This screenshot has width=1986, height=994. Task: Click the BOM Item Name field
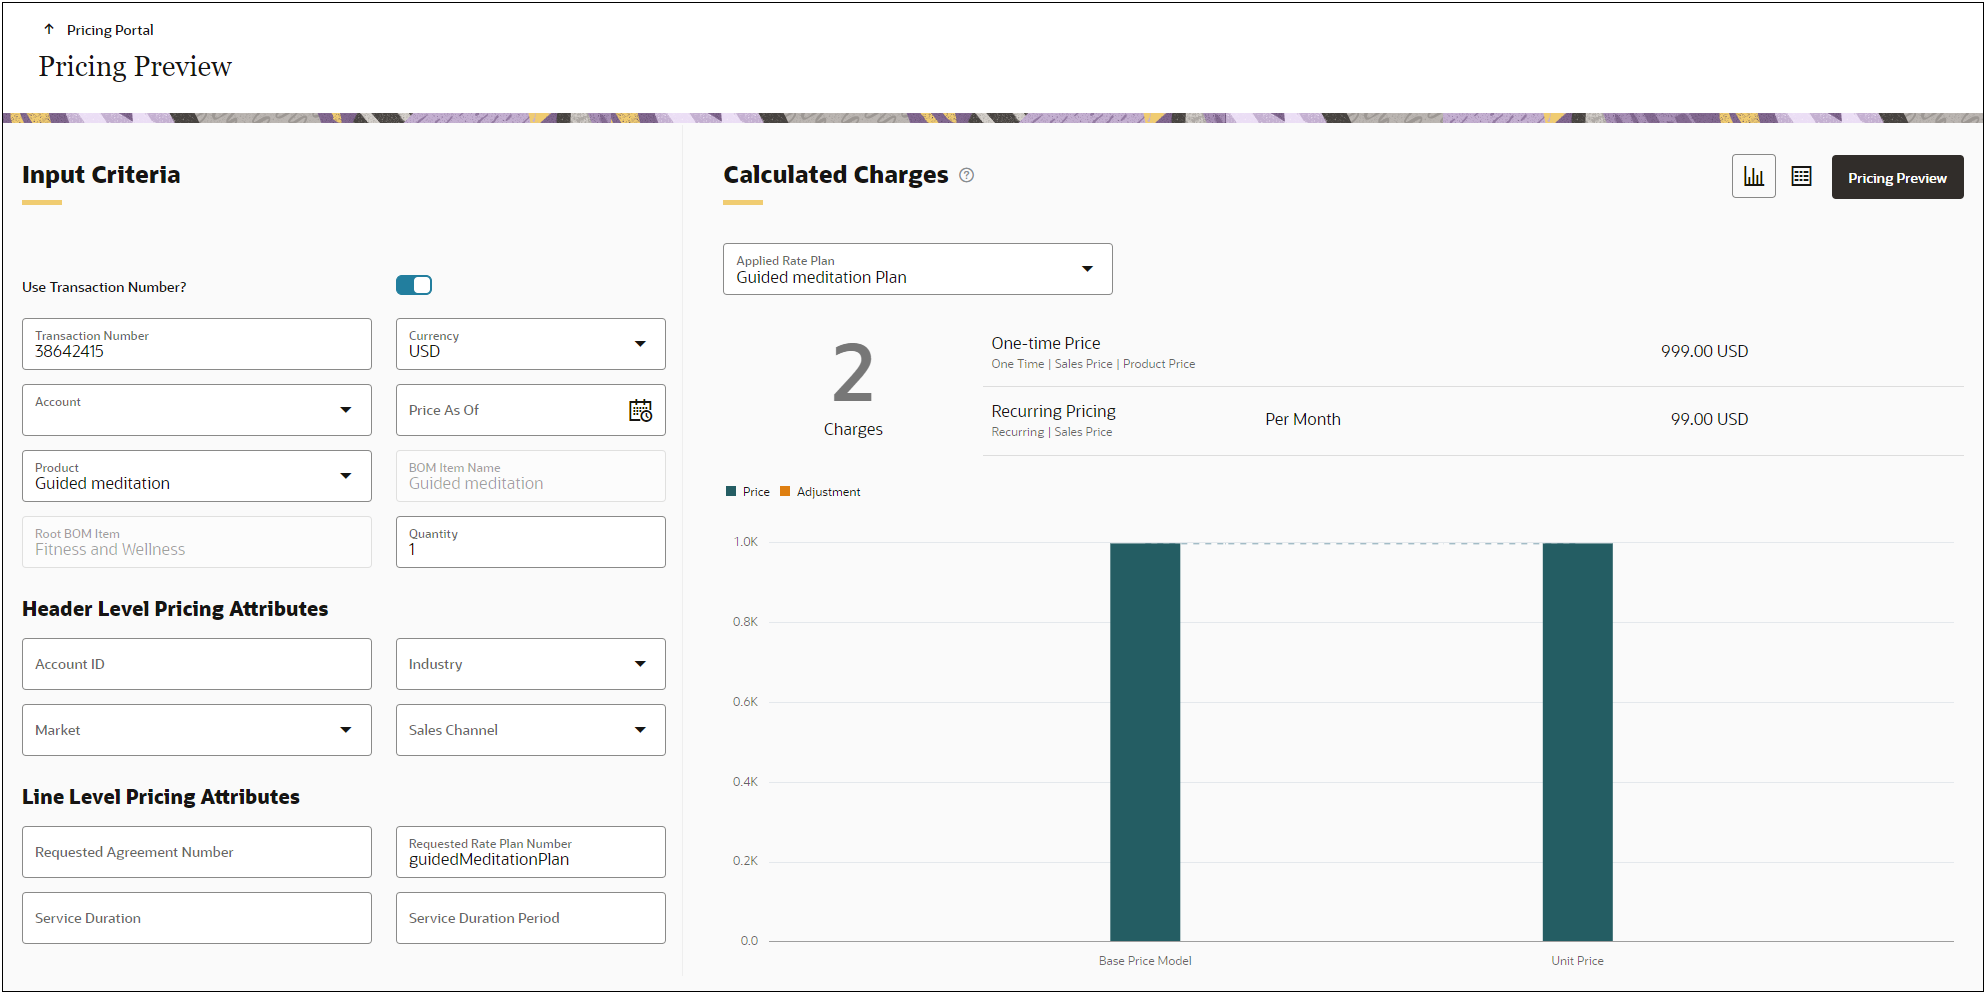pyautogui.click(x=531, y=476)
